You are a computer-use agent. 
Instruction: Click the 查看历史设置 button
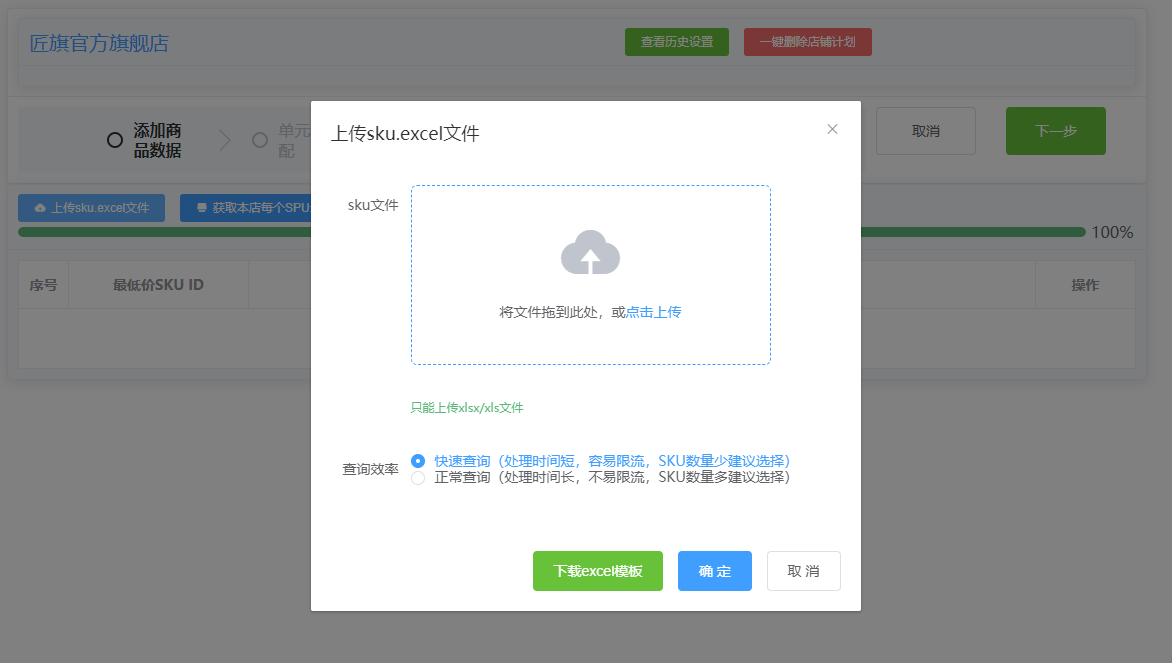(676, 42)
